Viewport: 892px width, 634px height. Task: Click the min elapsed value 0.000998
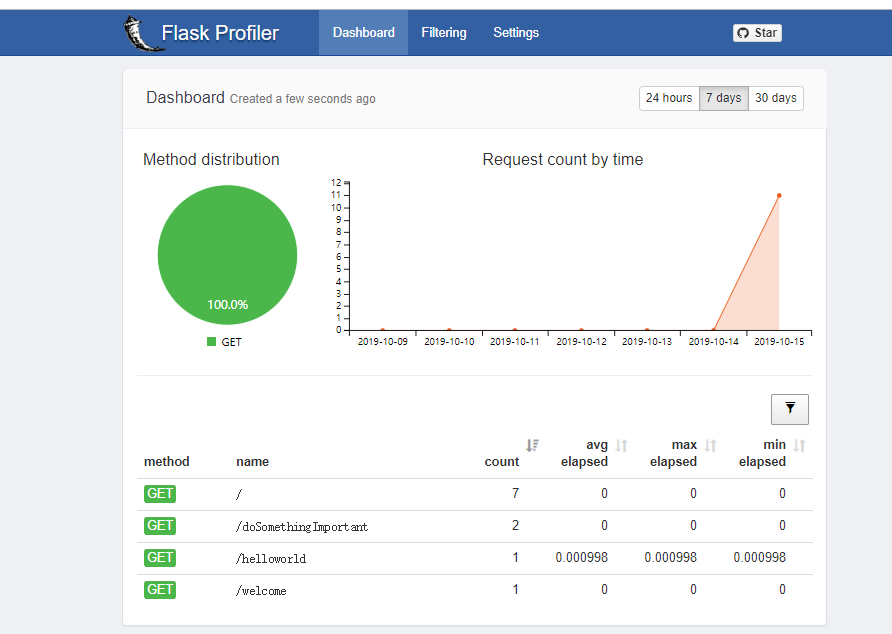pos(759,557)
